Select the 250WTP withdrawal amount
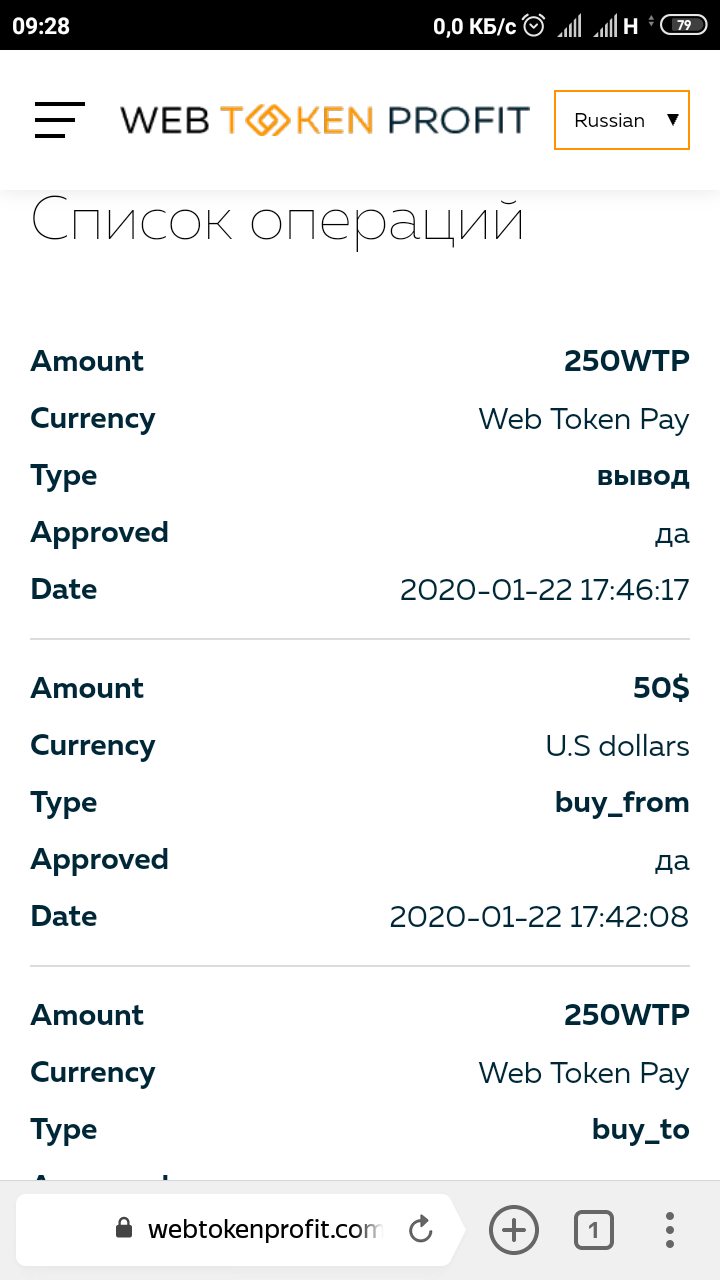 click(x=626, y=361)
